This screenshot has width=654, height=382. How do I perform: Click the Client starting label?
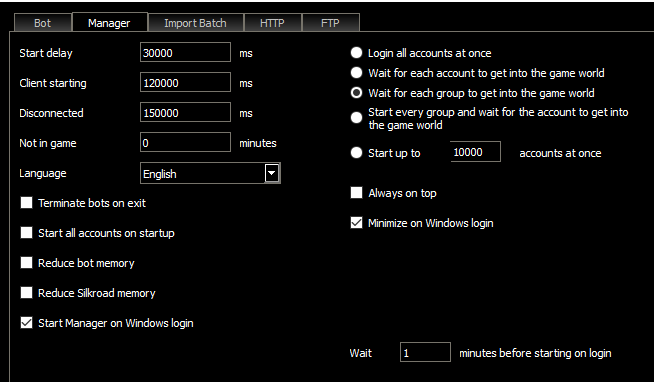coord(53,83)
